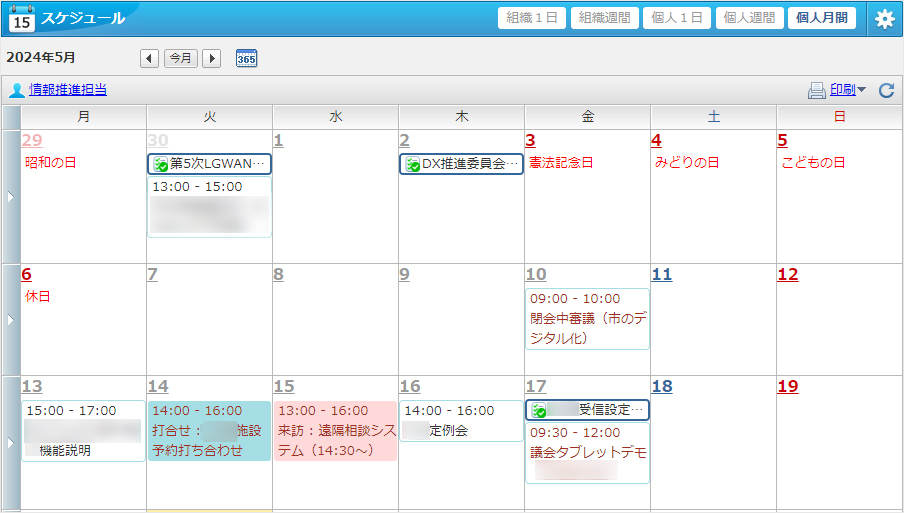Expand the first week row arrow
Screen dimensions: 904x513
(x=11, y=197)
